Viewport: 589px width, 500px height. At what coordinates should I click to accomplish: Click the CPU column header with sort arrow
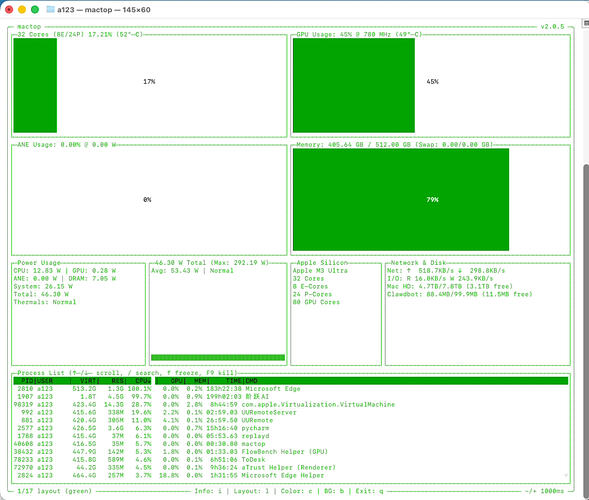143,381
